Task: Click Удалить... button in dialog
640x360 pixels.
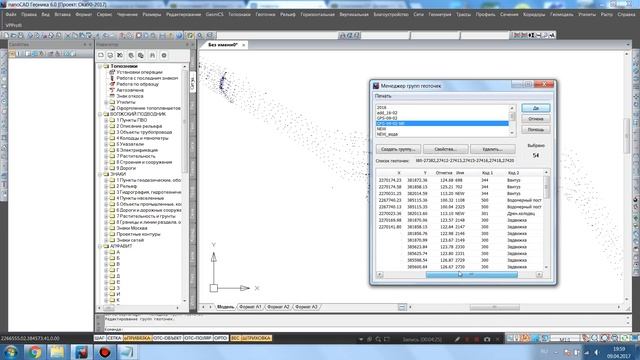Action: click(x=493, y=149)
